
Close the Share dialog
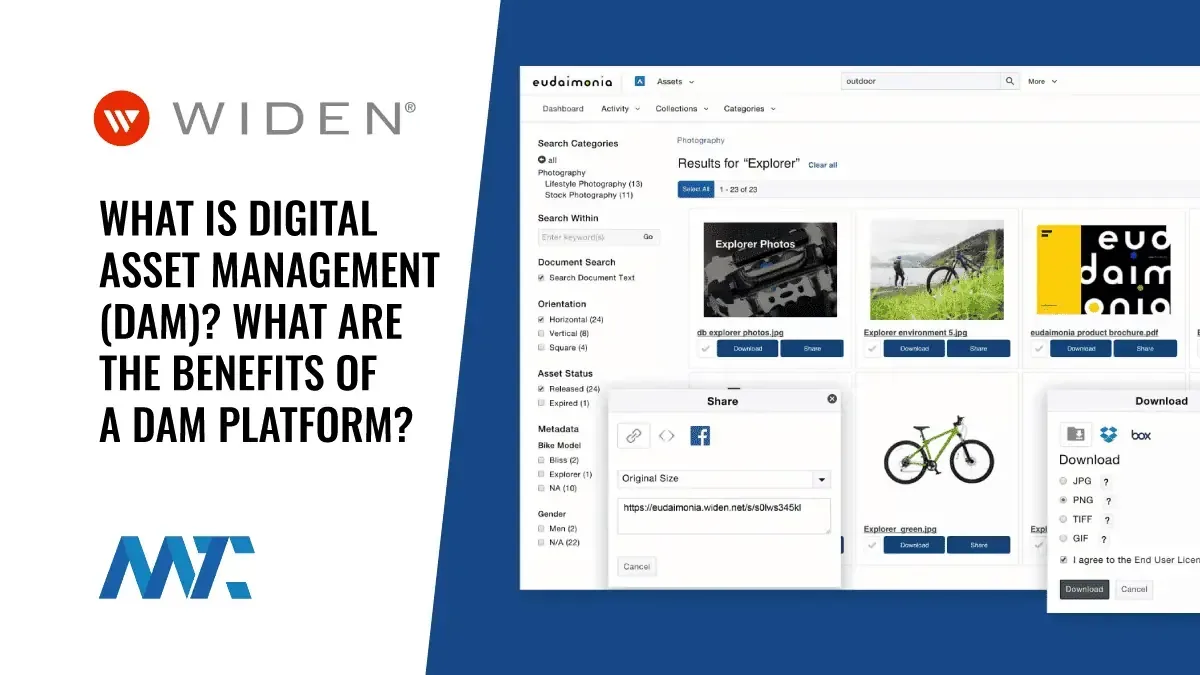[x=831, y=398]
